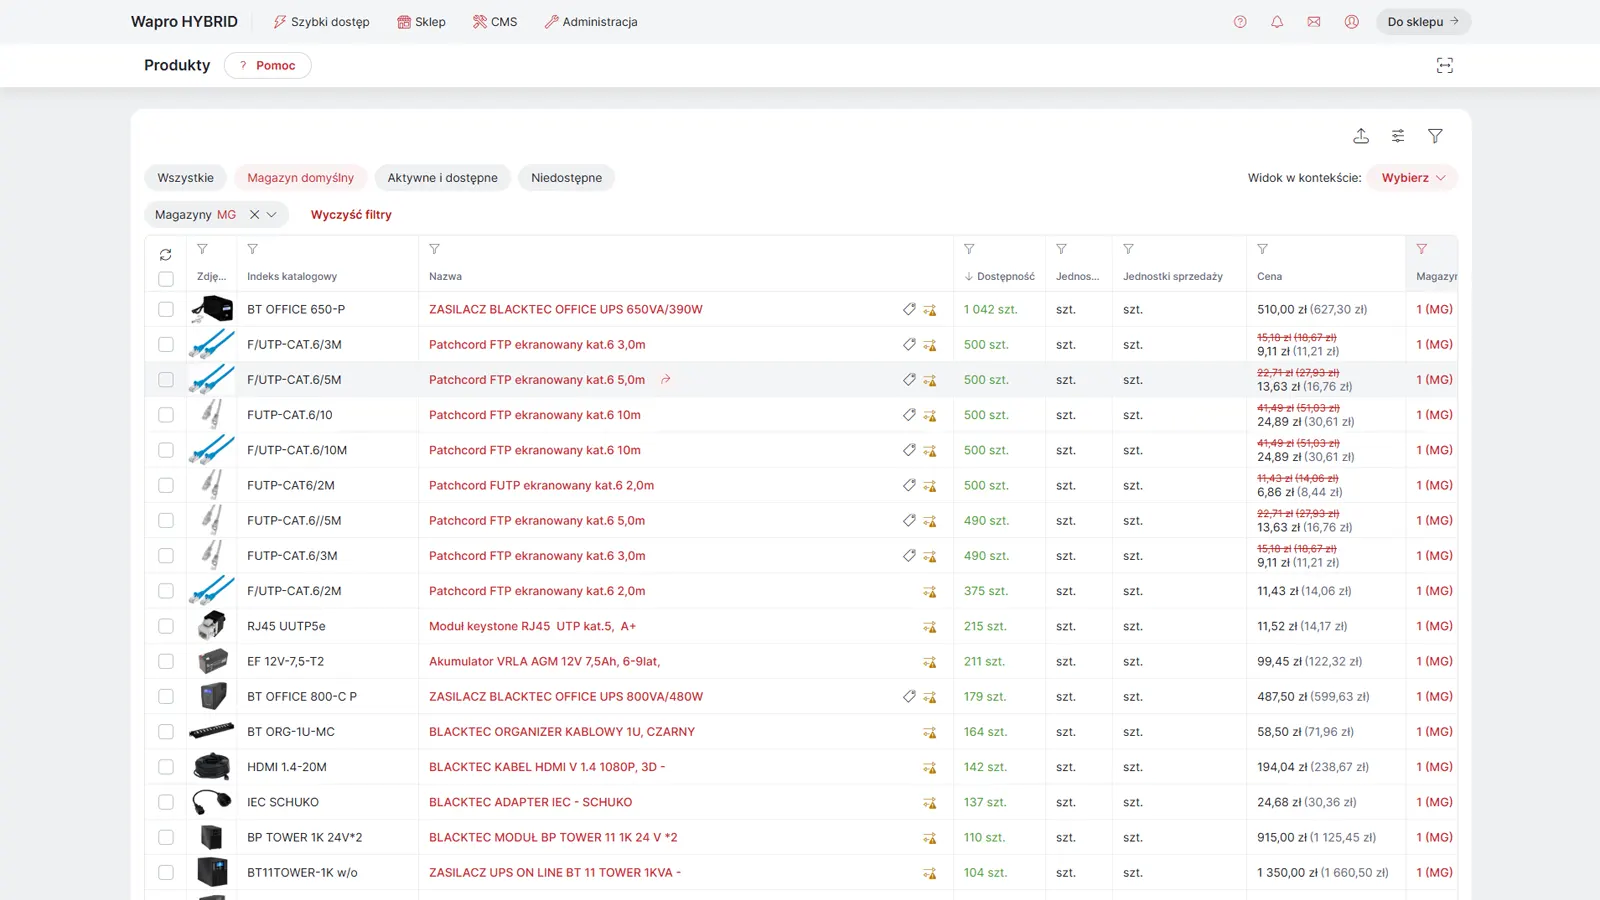Open notifications via the bell icon
Screen dimensions: 1600x900
[x=1277, y=21]
